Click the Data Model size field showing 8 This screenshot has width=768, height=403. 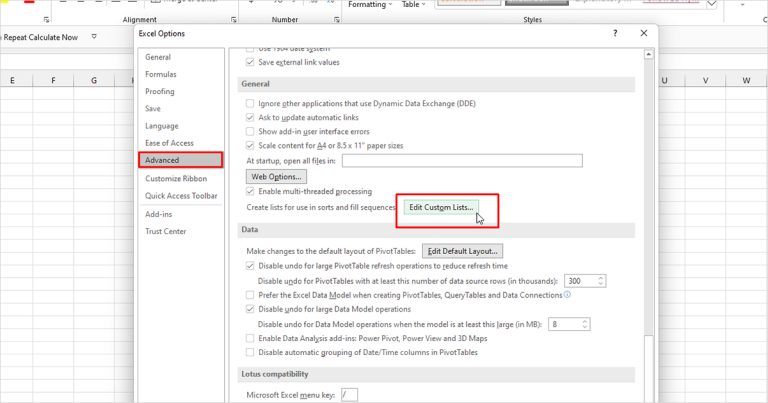(x=564, y=324)
